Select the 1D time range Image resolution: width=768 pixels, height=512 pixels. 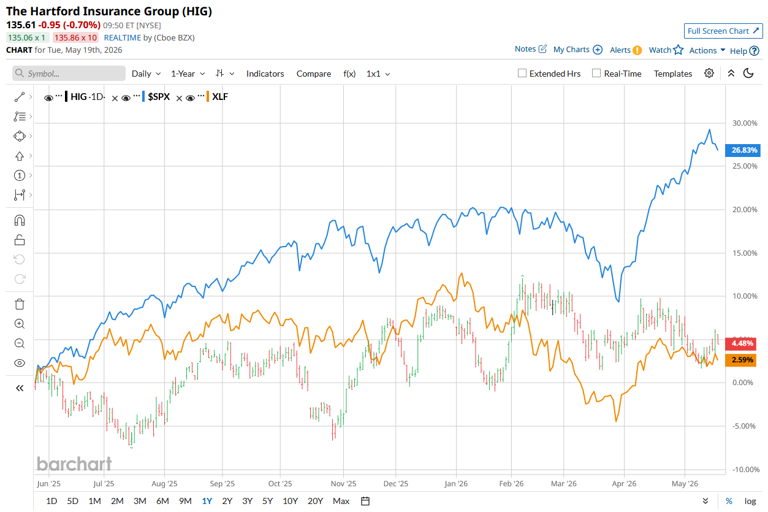51,501
